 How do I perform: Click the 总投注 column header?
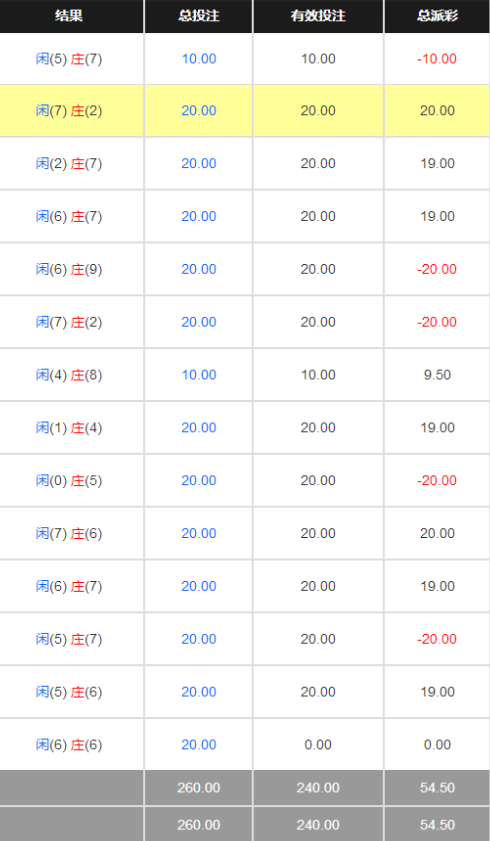(x=198, y=16)
